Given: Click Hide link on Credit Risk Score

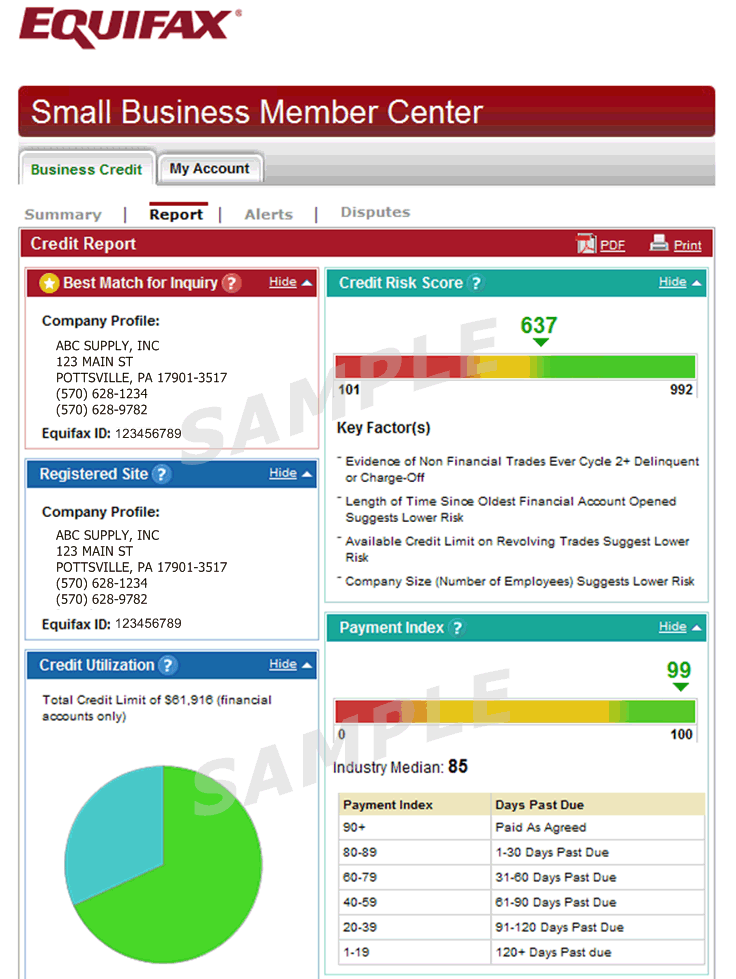Looking at the screenshot, I should tap(672, 282).
